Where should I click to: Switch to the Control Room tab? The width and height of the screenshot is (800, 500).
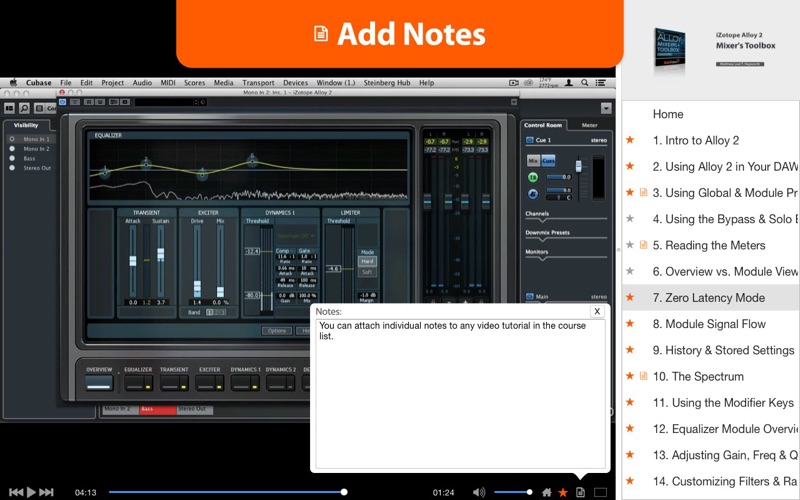[543, 125]
